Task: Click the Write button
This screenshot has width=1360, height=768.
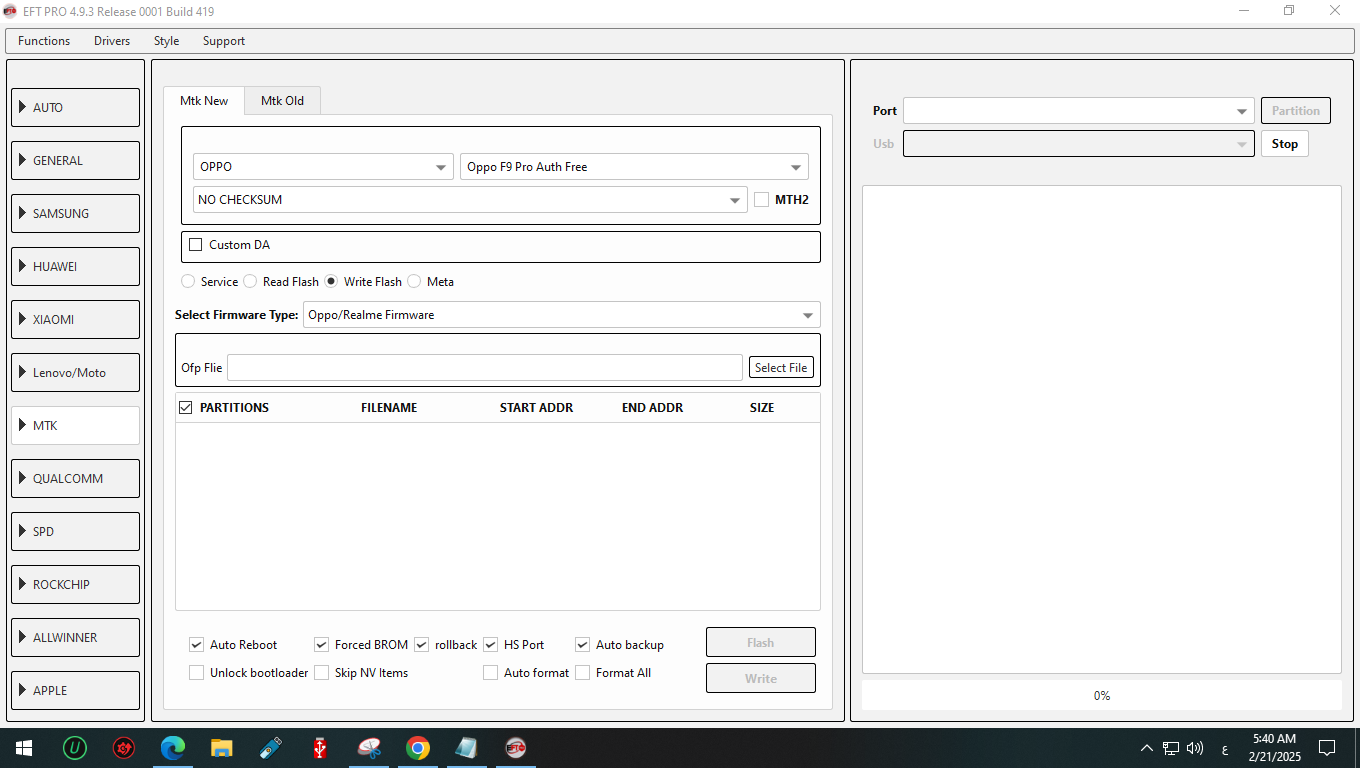Action: click(x=761, y=678)
